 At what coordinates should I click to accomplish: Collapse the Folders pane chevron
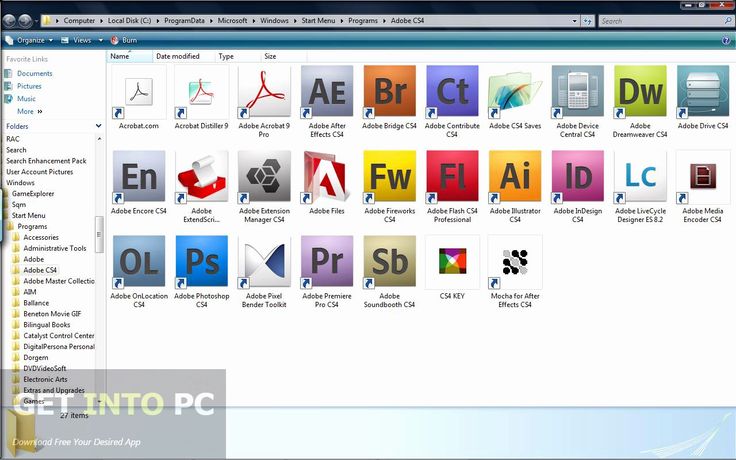pyautogui.click(x=99, y=126)
